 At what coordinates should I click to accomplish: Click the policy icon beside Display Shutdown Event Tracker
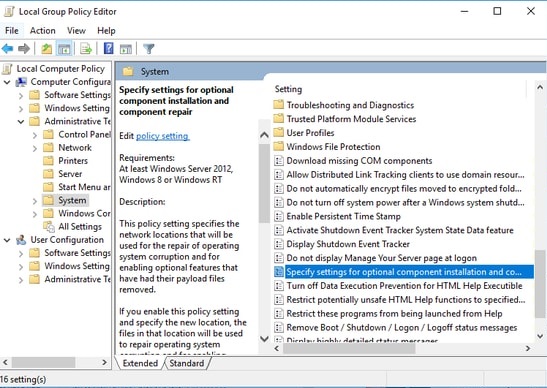(x=278, y=244)
